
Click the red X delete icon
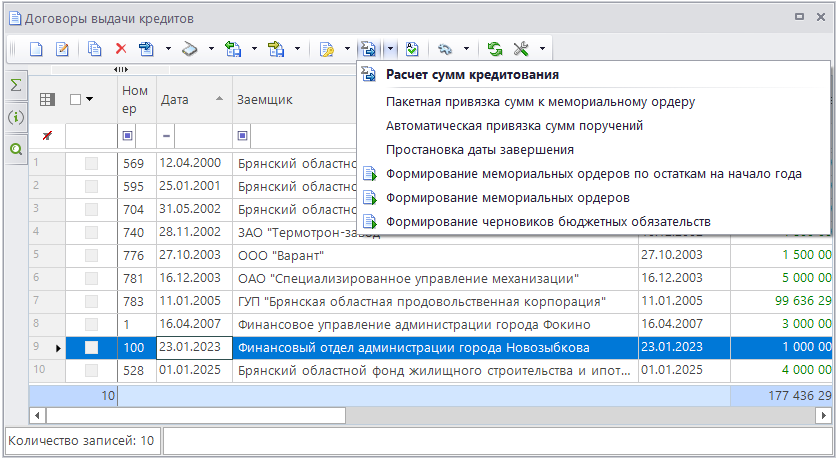(120, 48)
